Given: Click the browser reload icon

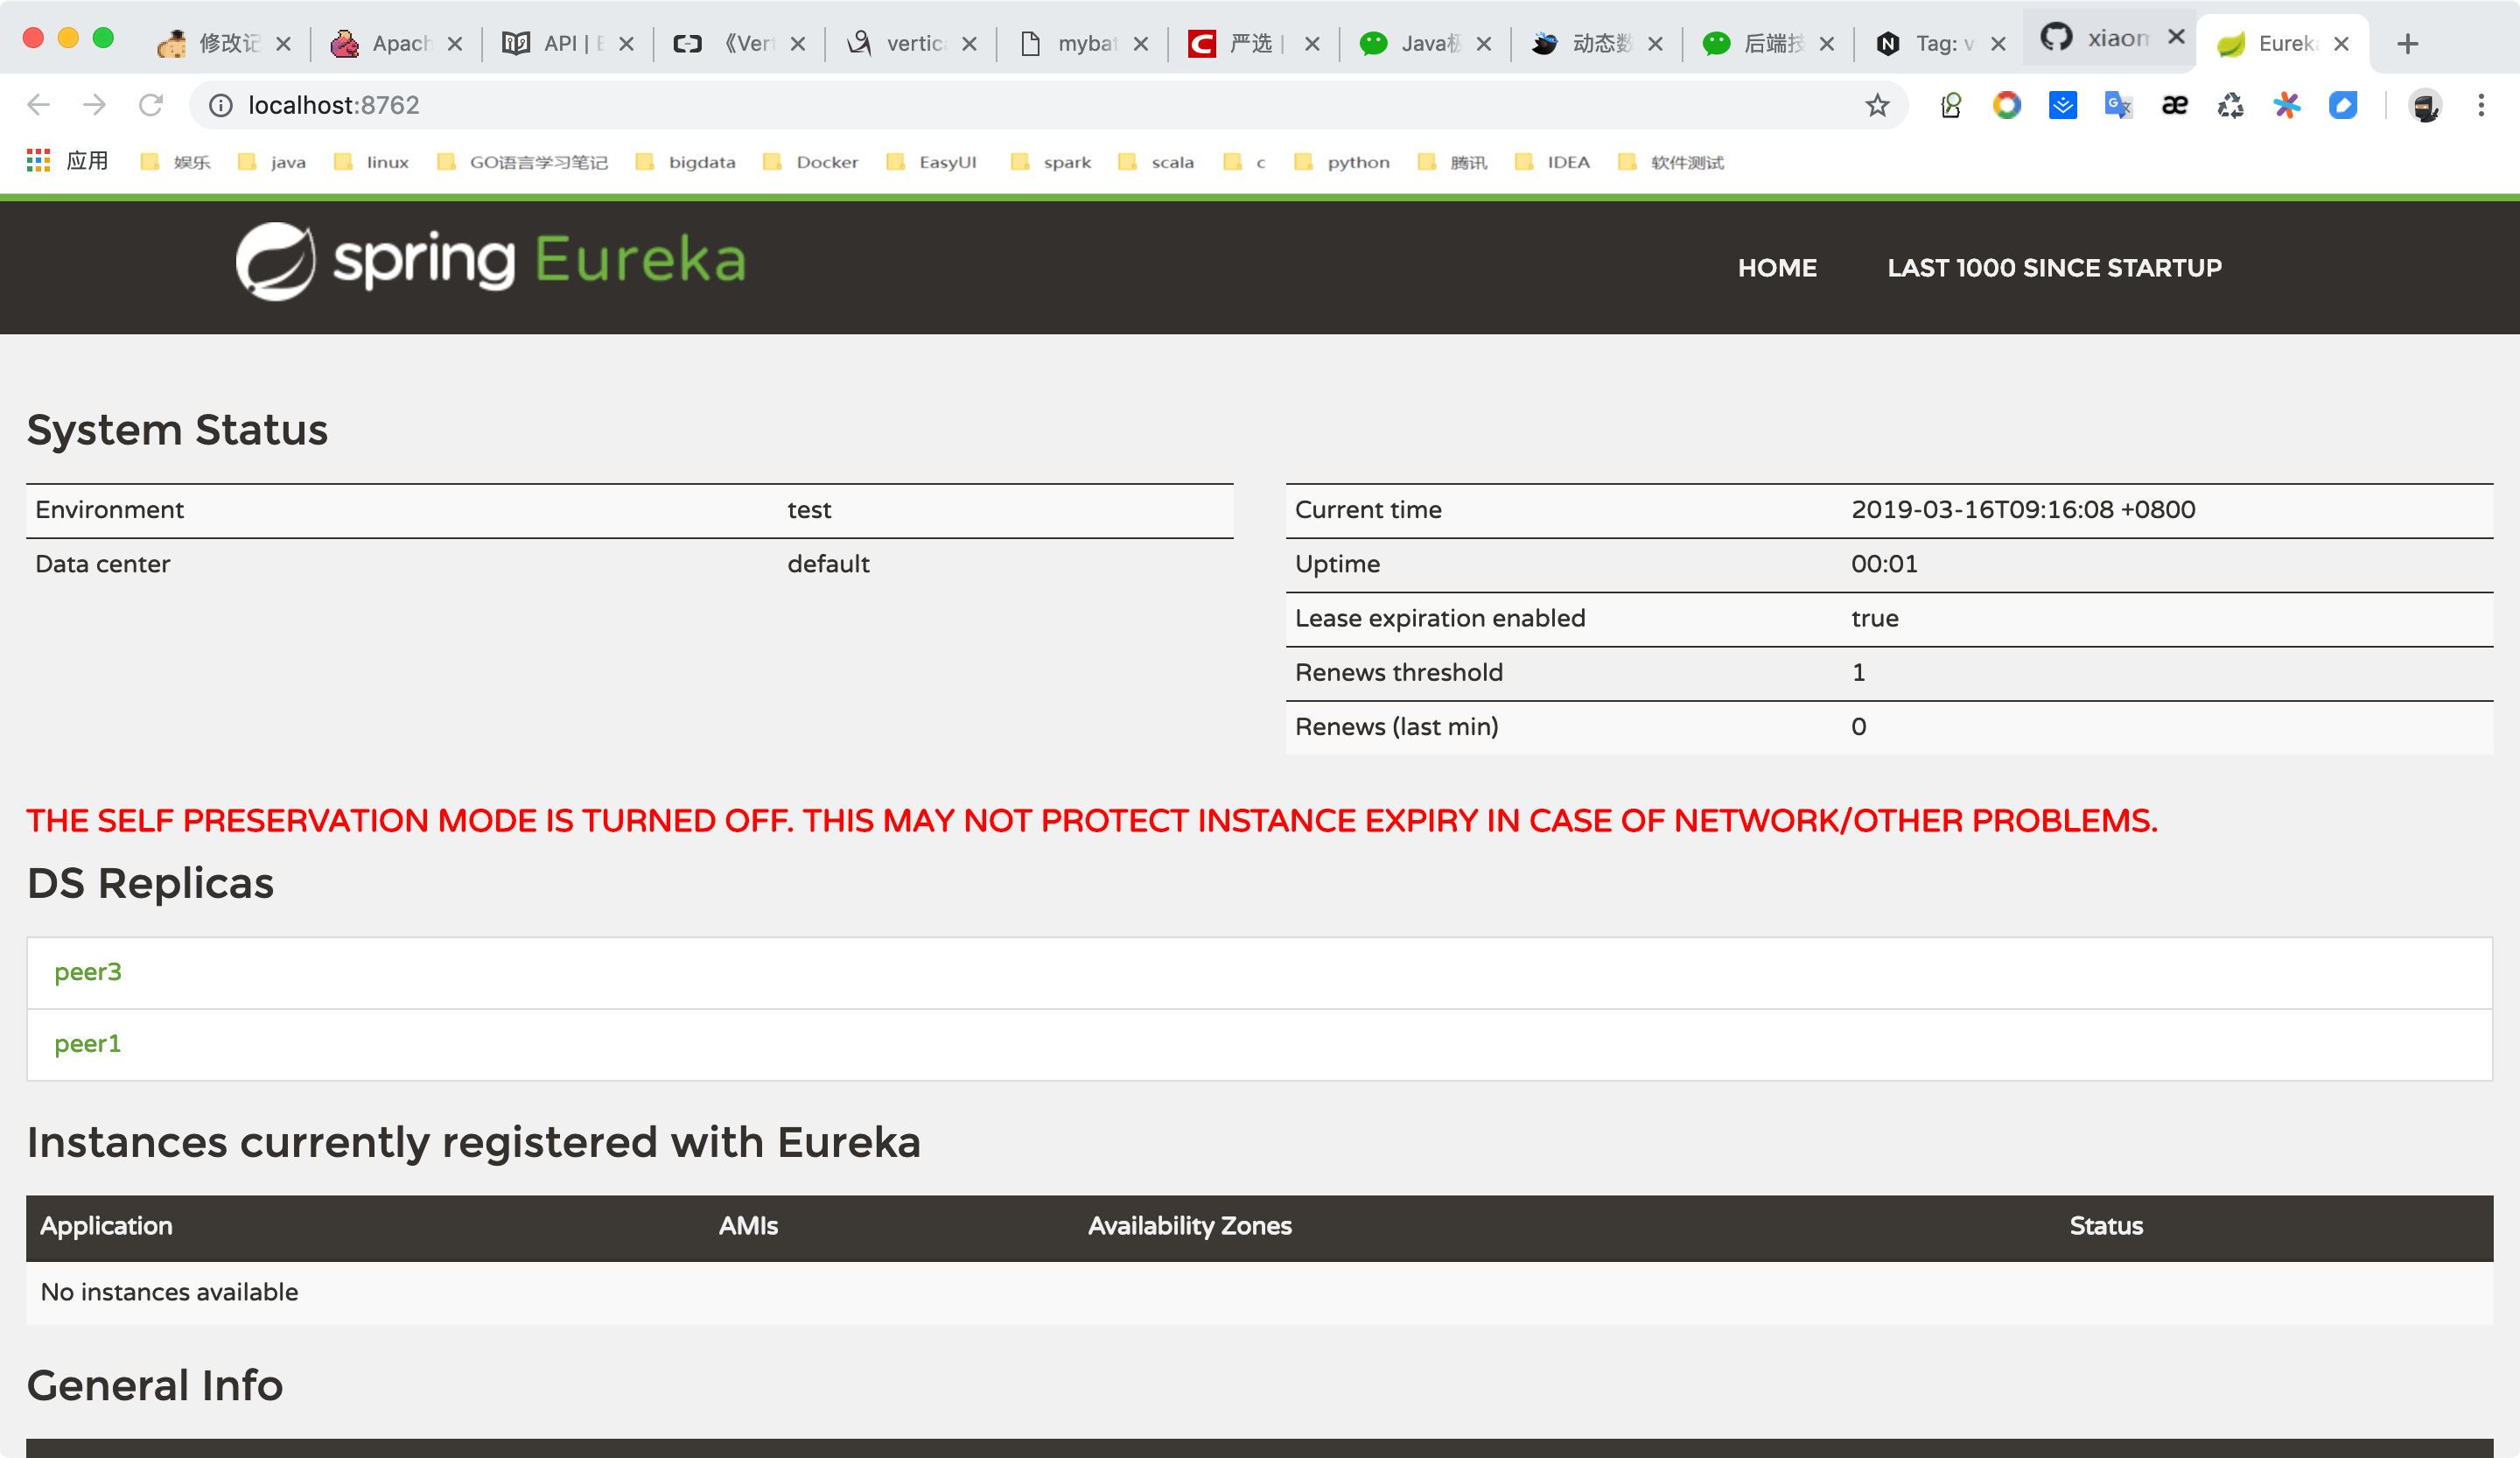Looking at the screenshot, I should (x=151, y=105).
